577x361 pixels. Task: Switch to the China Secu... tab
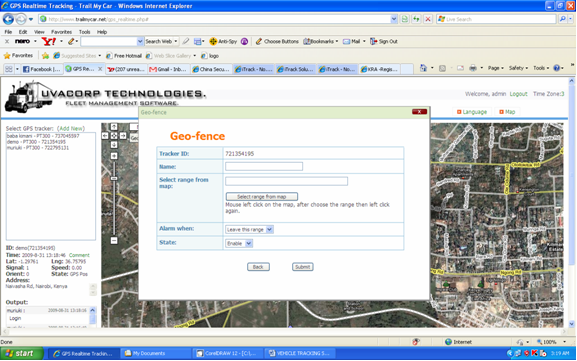click(211, 69)
